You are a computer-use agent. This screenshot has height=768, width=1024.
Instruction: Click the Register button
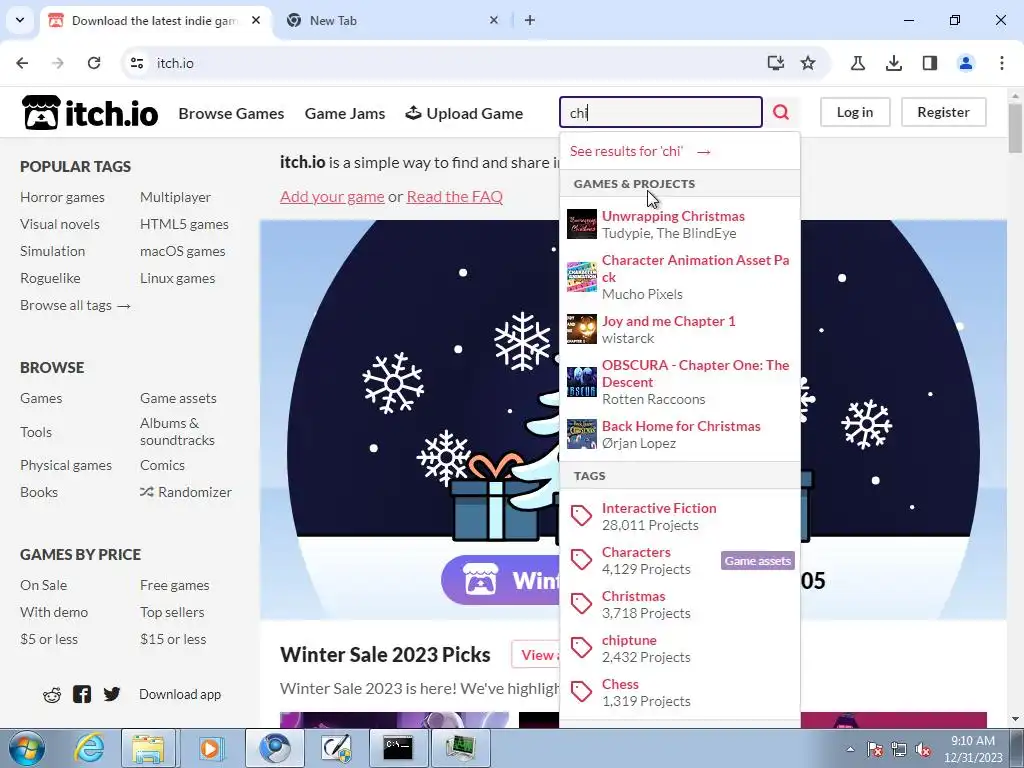tap(943, 112)
